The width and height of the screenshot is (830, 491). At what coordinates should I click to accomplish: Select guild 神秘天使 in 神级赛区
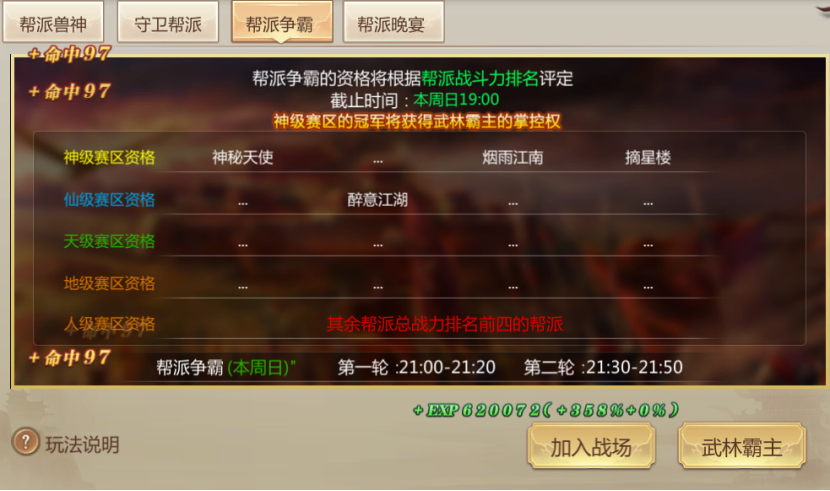pos(242,157)
